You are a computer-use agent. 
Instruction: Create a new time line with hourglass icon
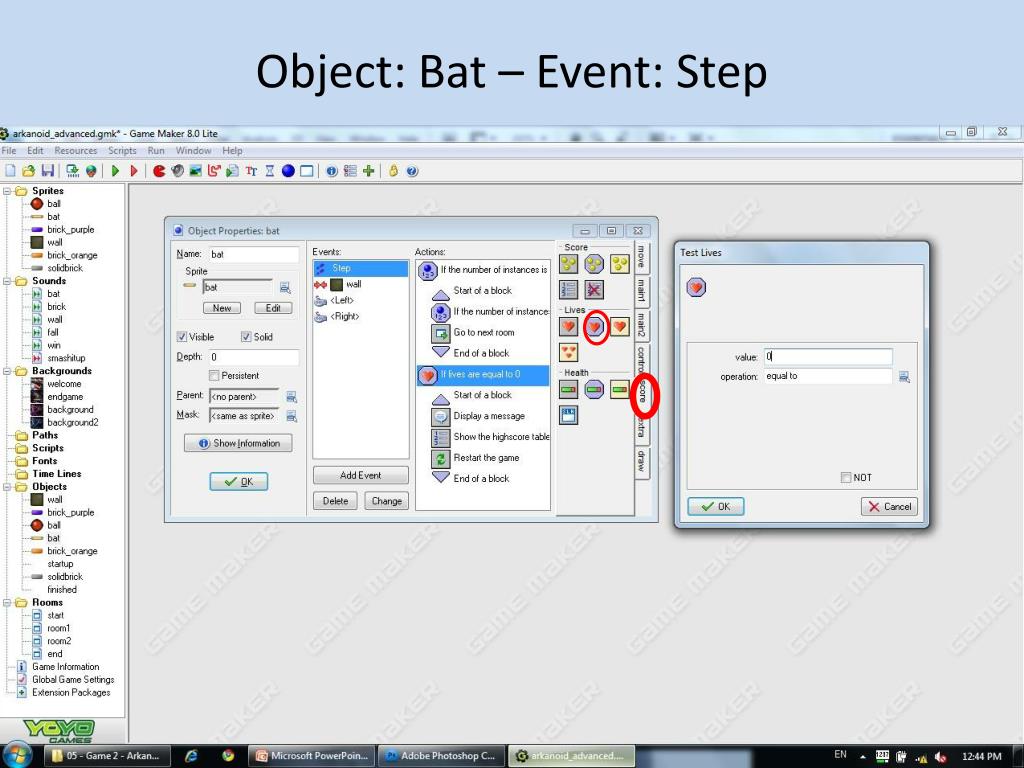(270, 171)
